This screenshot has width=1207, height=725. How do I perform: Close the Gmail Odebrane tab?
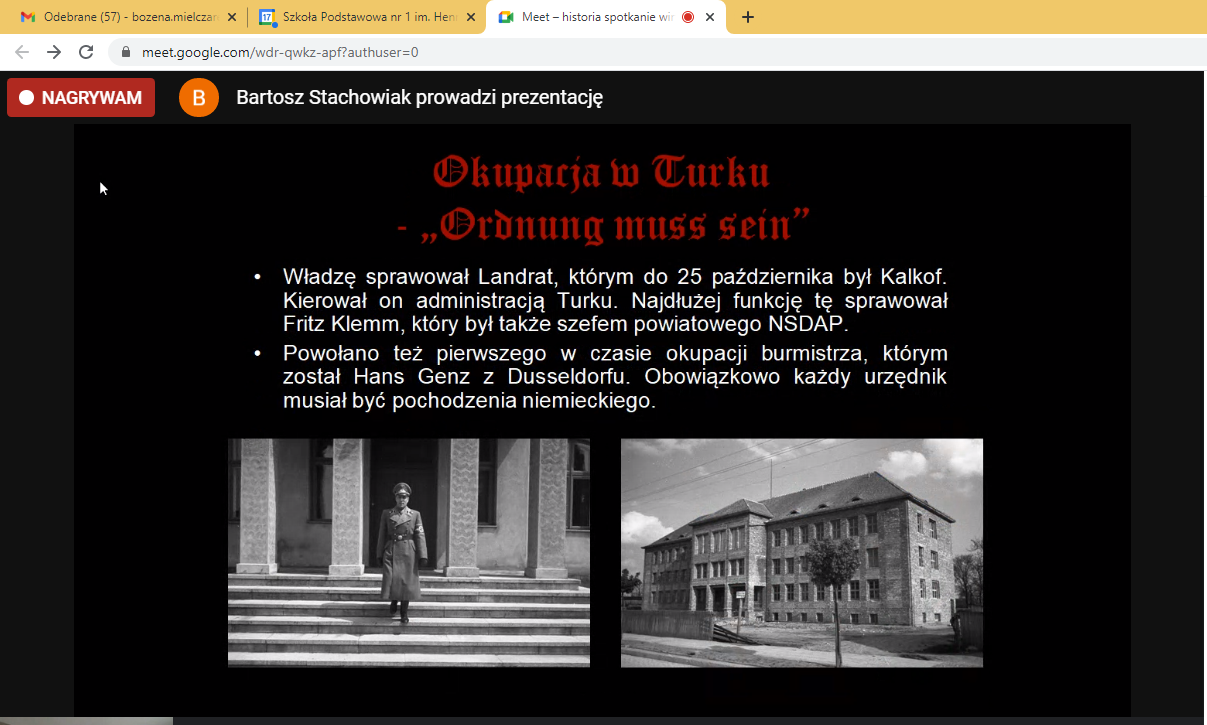click(232, 17)
